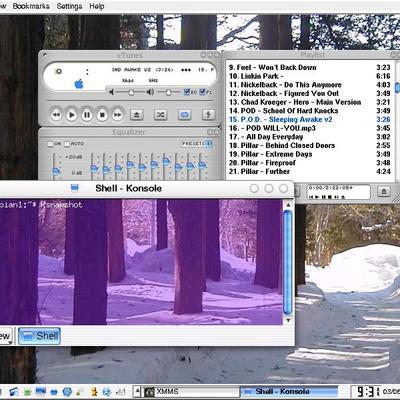The height and width of the screenshot is (400, 400).
Task: Click the taskbar clock showing 9:31
Action: (x=368, y=392)
